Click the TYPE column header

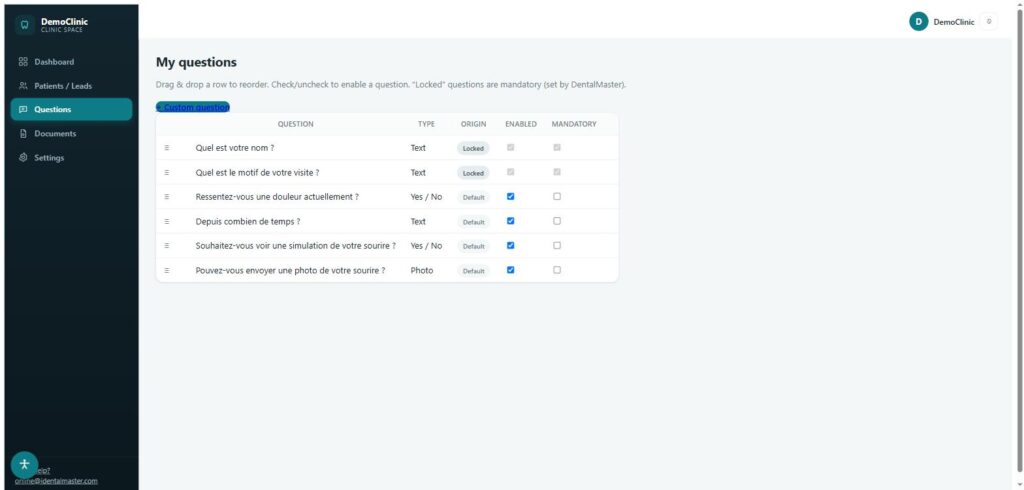(x=426, y=124)
